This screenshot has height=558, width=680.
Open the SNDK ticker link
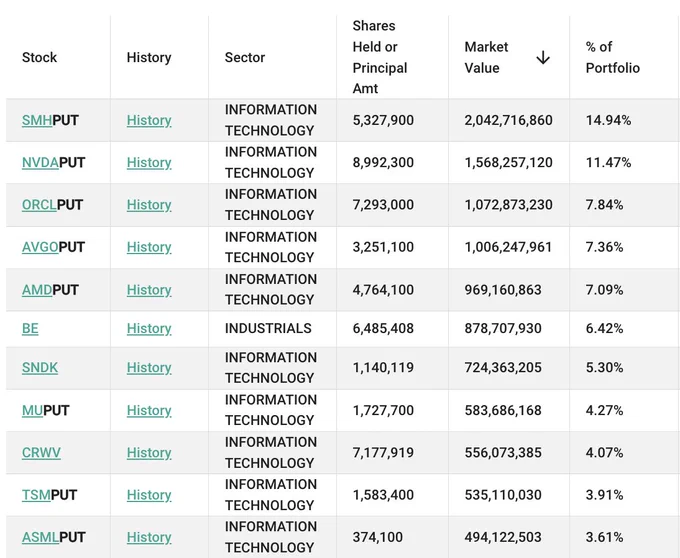pos(39,368)
